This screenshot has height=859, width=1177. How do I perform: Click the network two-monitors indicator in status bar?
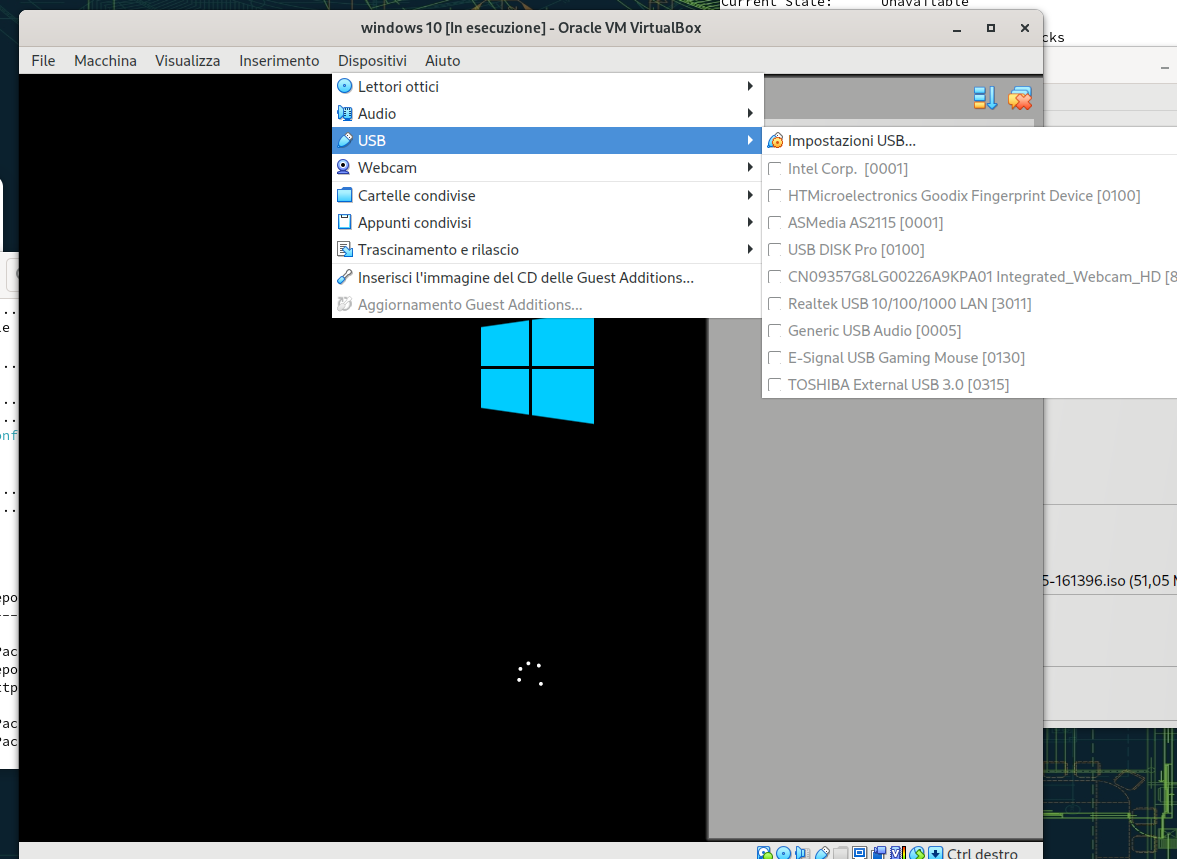point(879,853)
